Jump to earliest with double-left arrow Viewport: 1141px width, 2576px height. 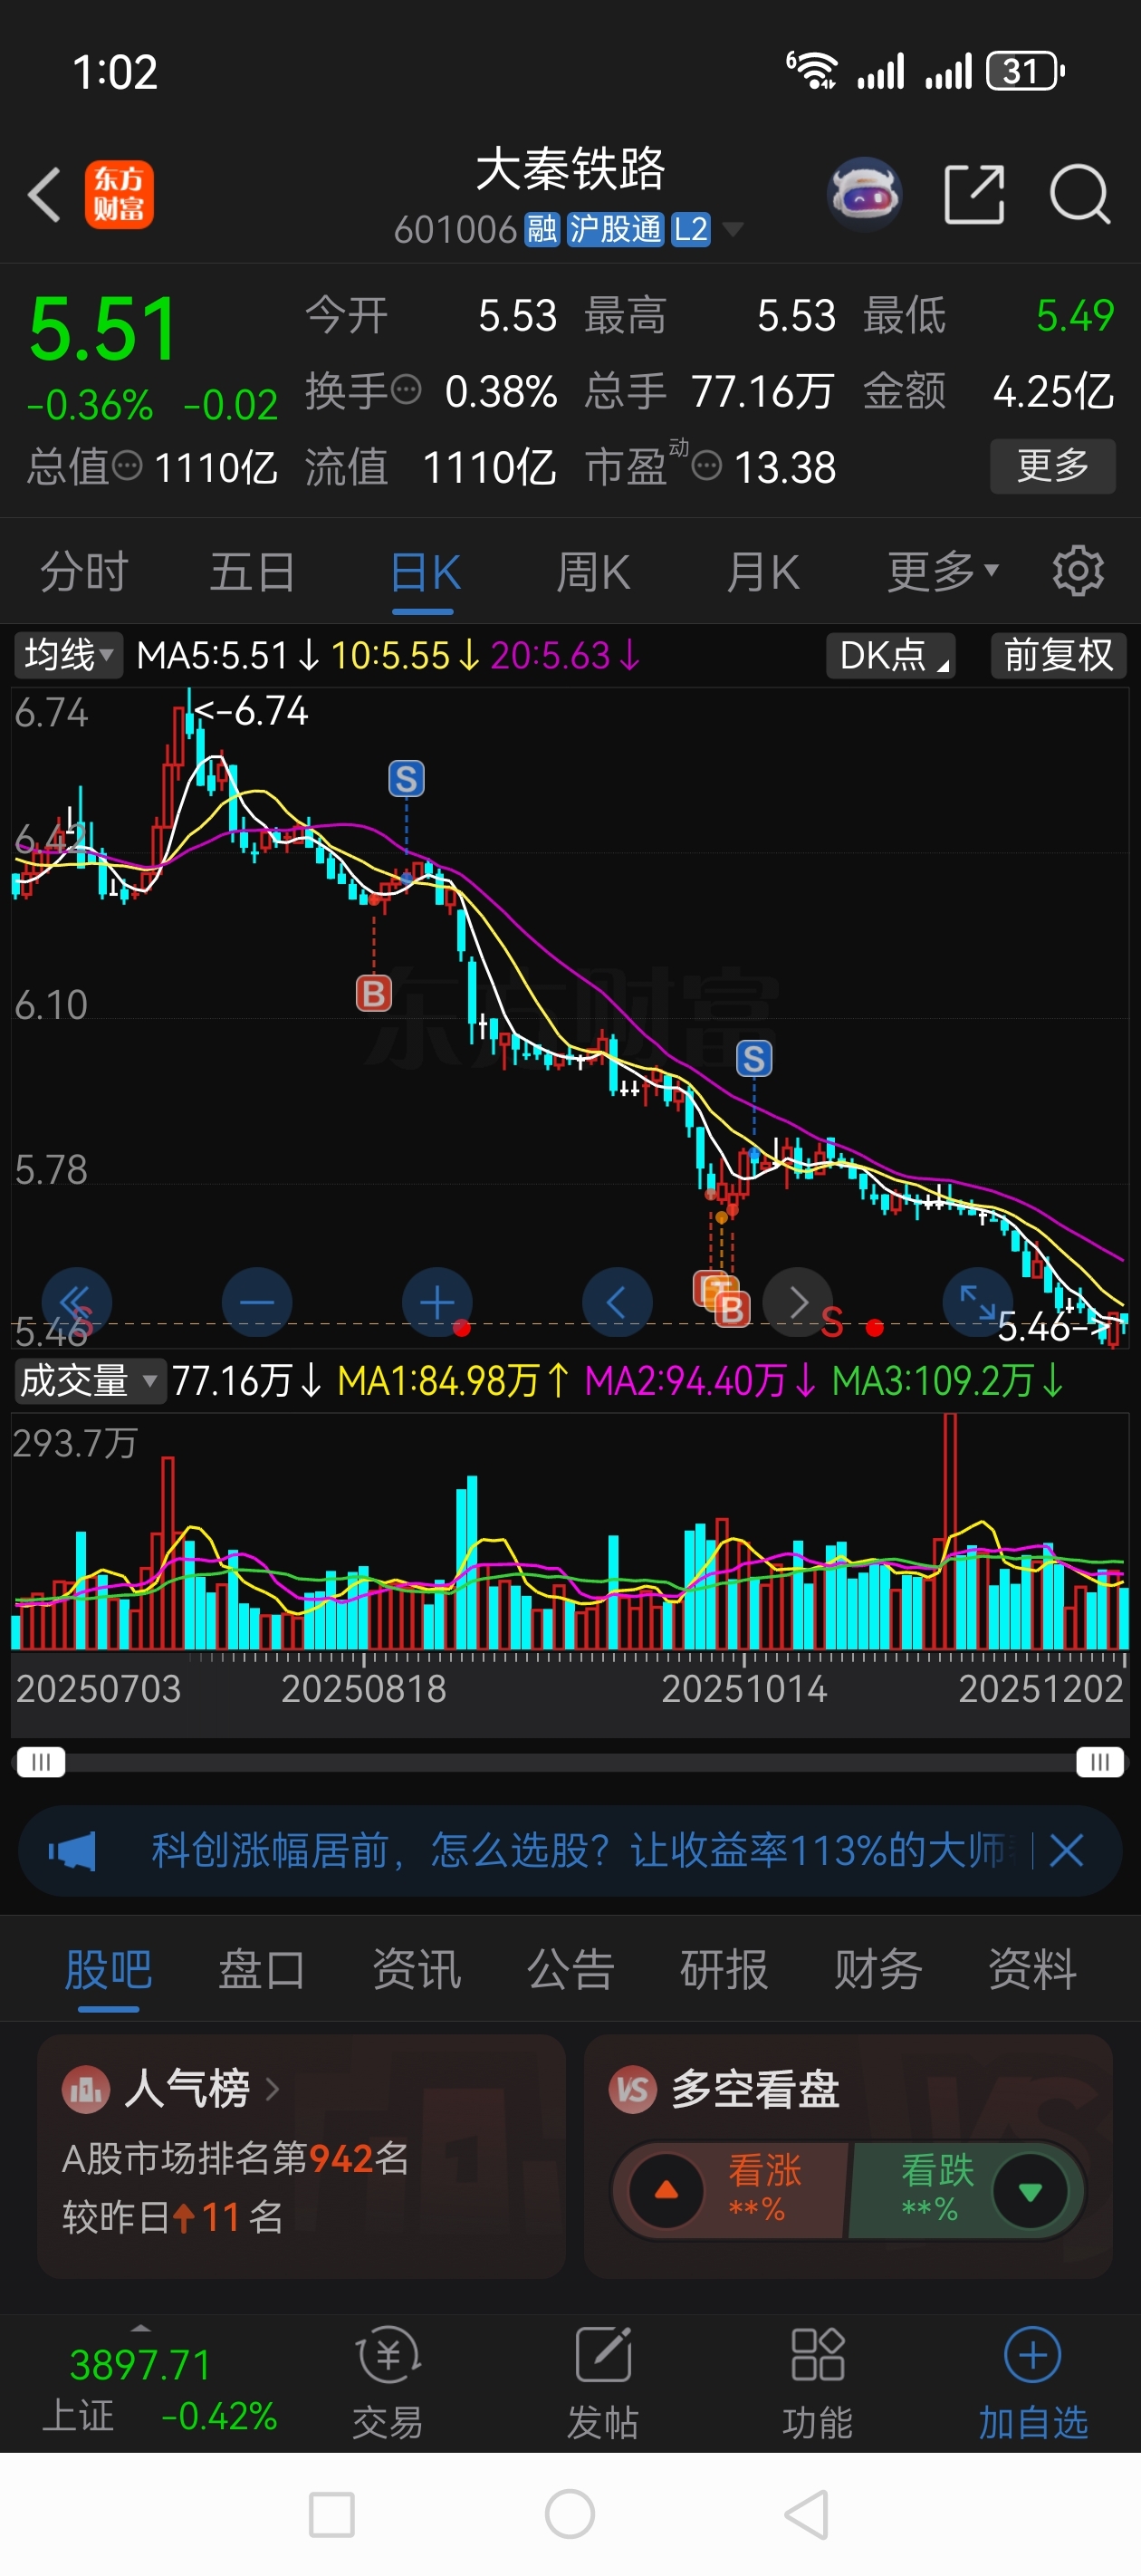[x=77, y=1303]
